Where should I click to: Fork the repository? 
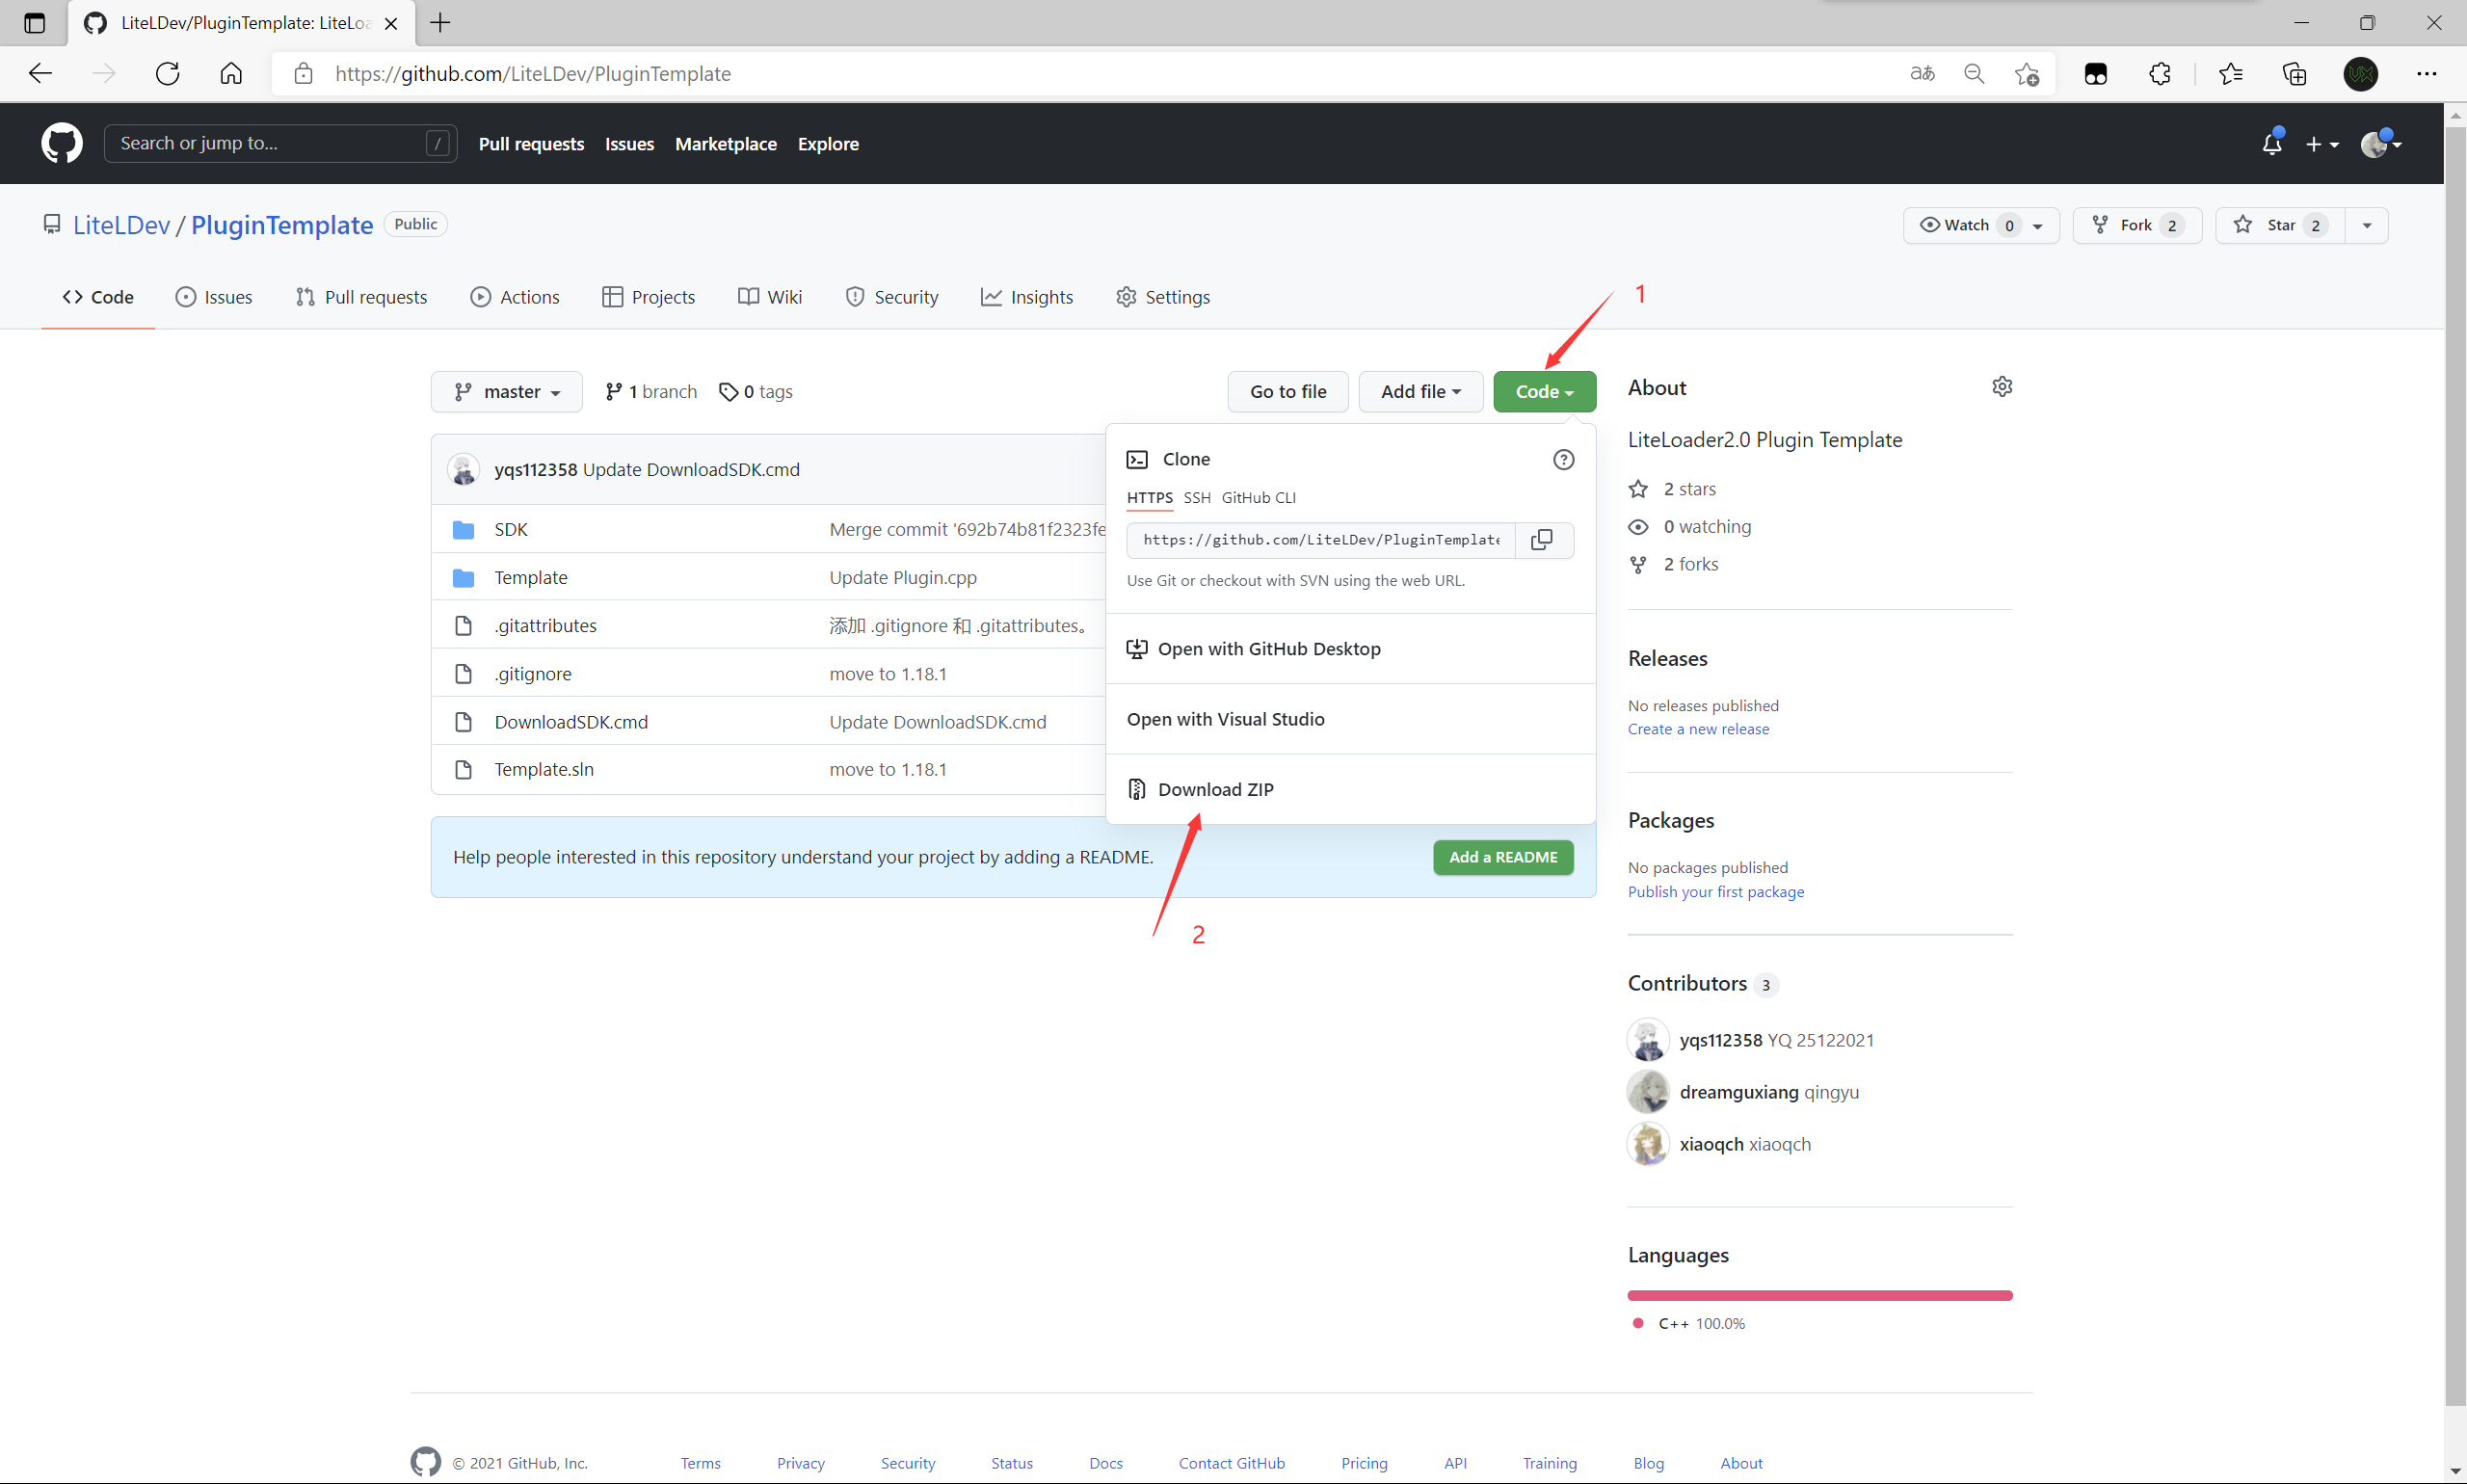tap(2137, 225)
